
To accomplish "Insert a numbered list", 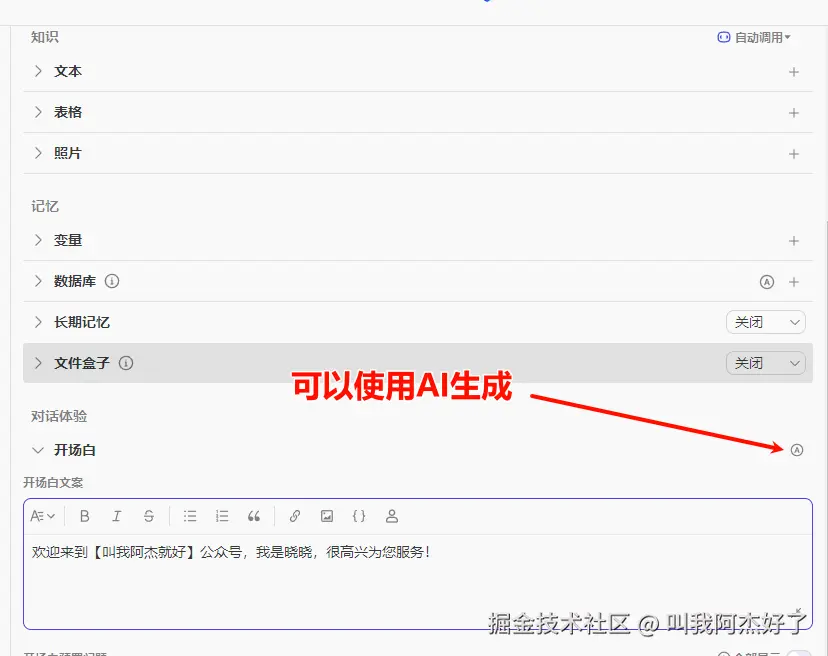I will click(x=222, y=516).
